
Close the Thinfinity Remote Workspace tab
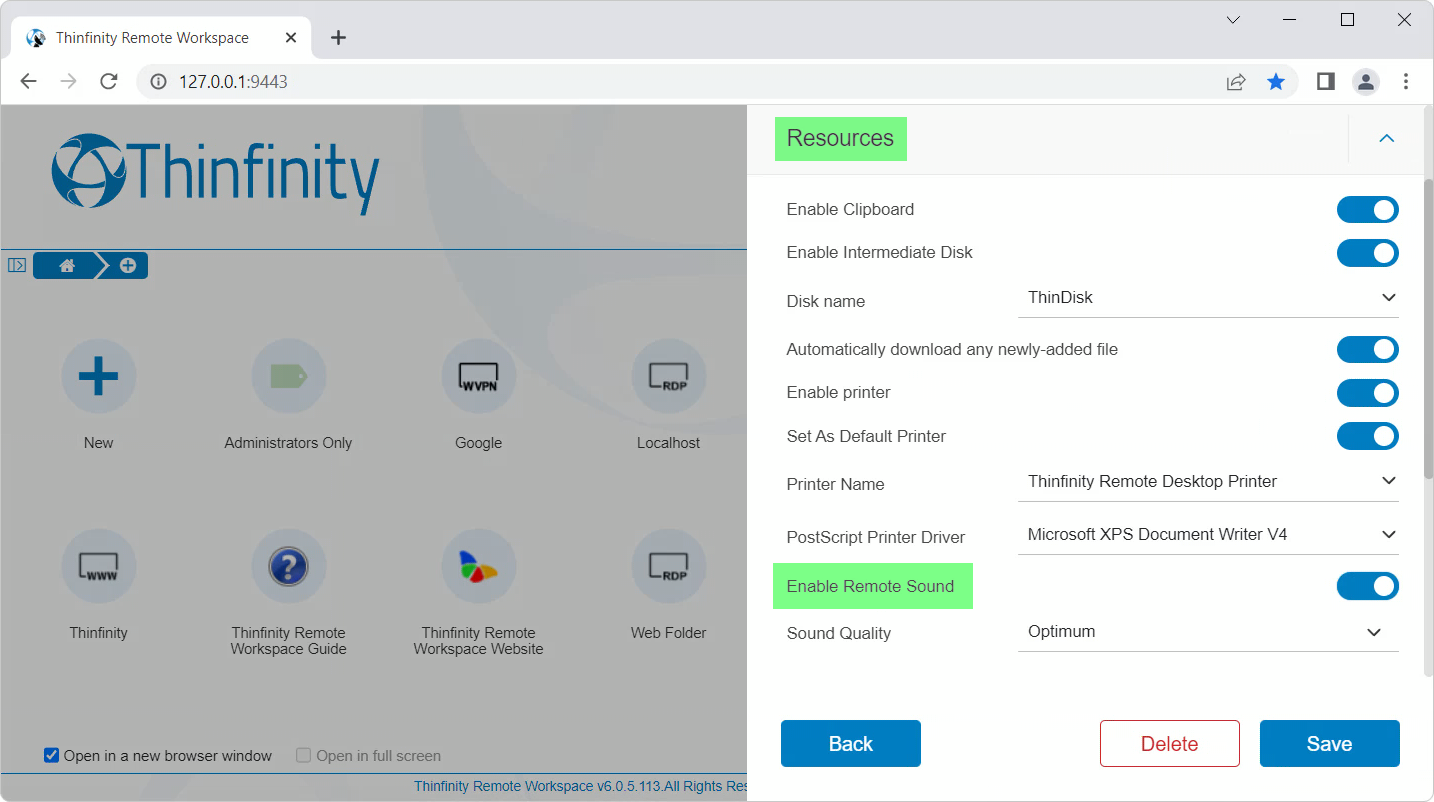(x=291, y=38)
